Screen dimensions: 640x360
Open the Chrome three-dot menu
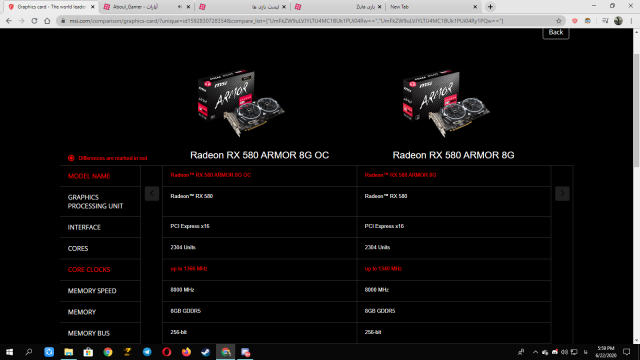(631, 21)
